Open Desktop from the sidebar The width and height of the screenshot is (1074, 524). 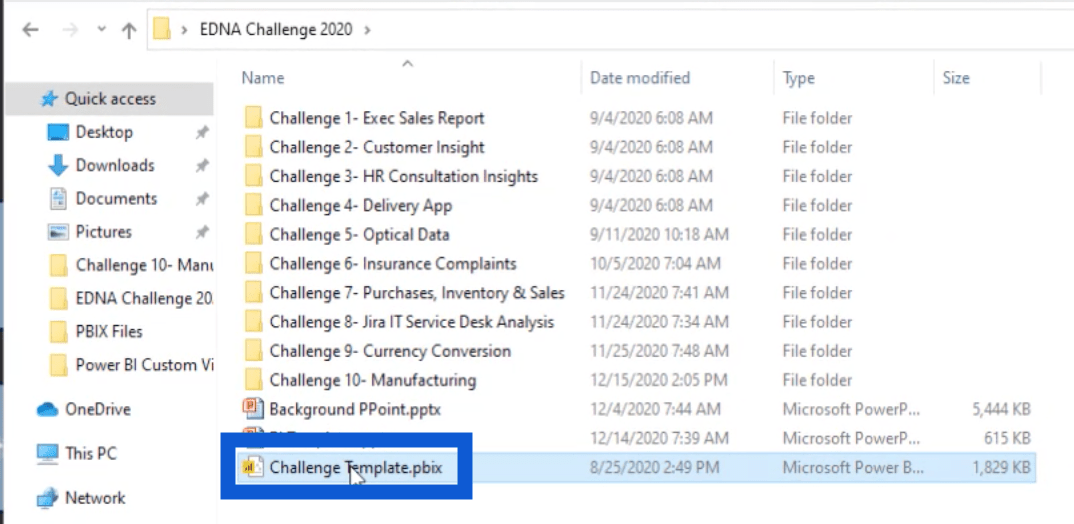103,132
